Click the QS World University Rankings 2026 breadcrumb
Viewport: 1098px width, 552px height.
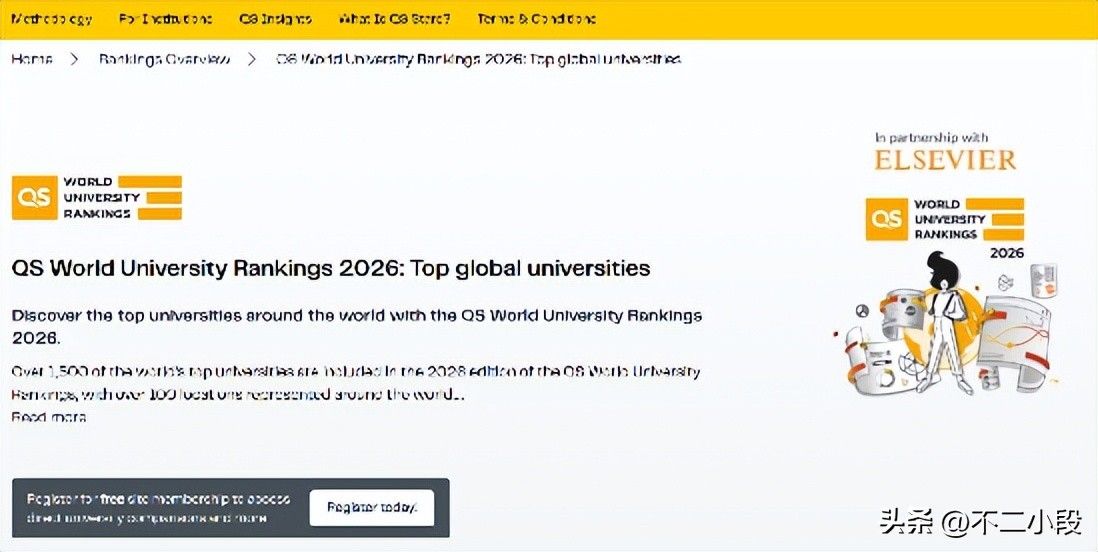(478, 59)
